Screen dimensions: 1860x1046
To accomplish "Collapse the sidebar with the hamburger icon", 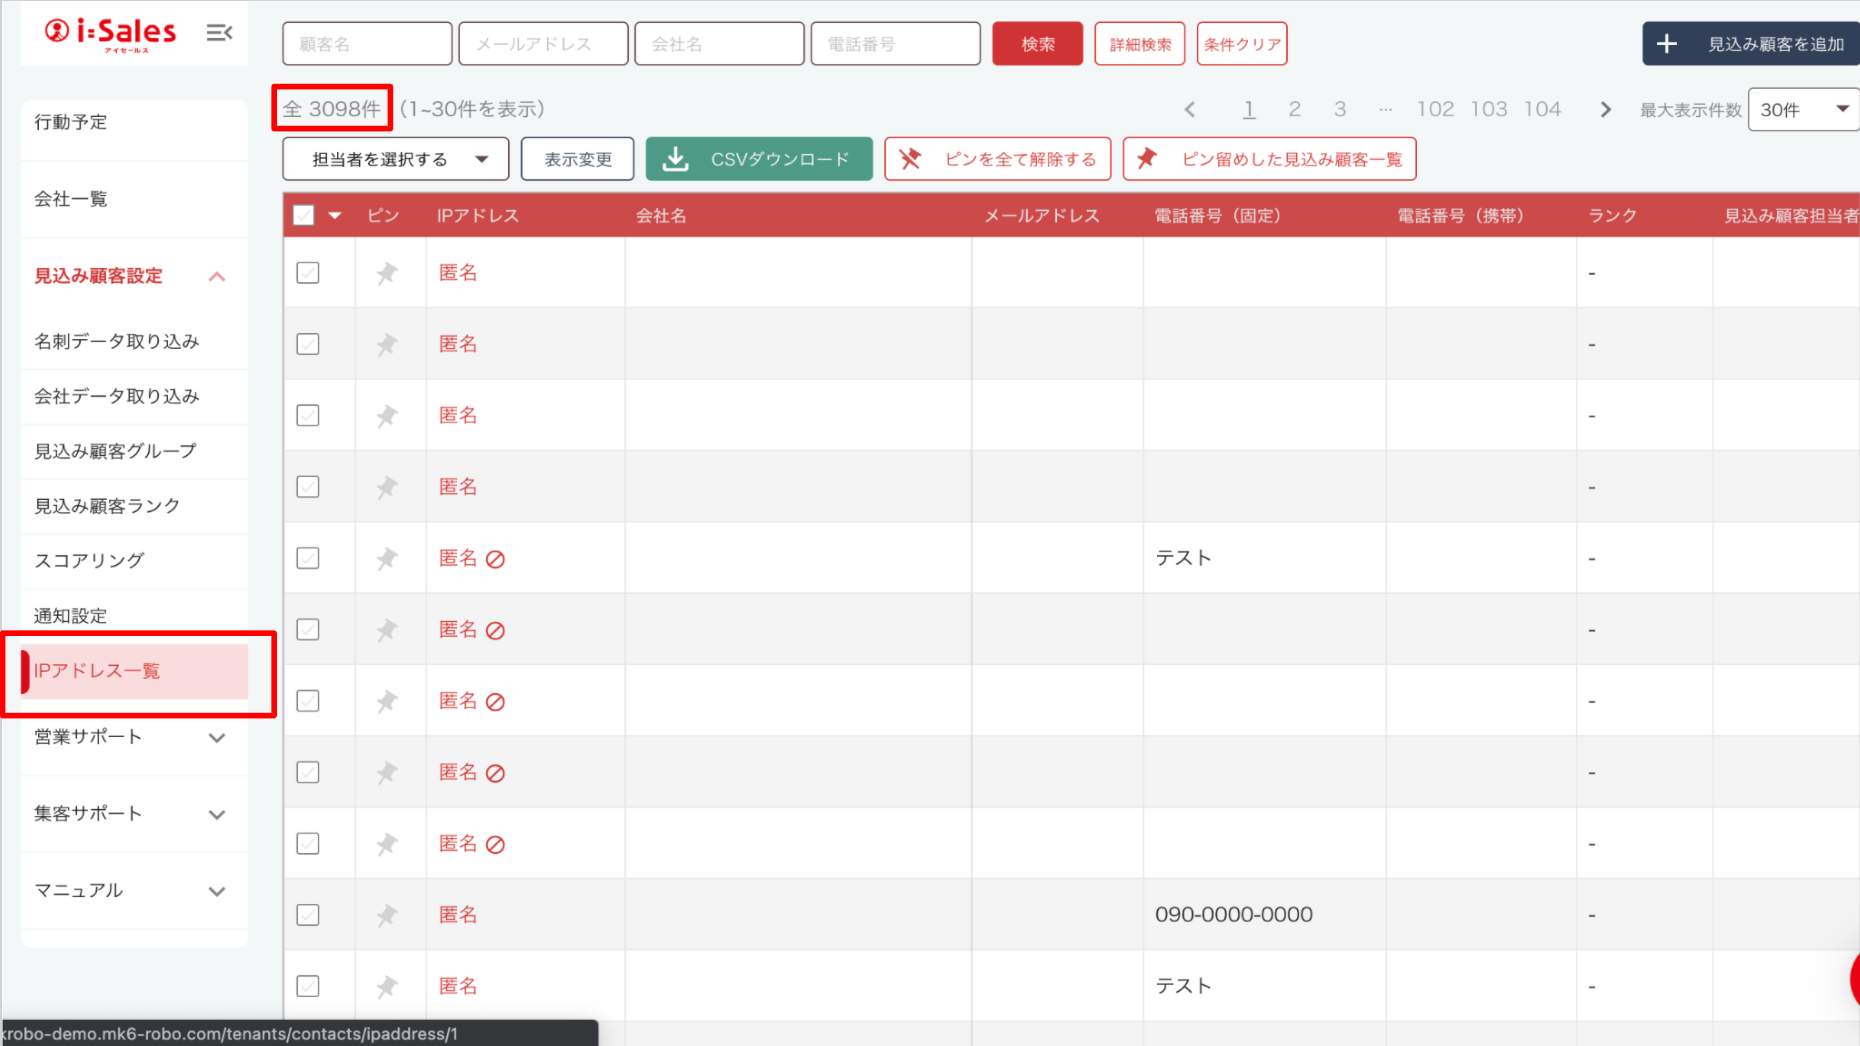I will pos(219,33).
